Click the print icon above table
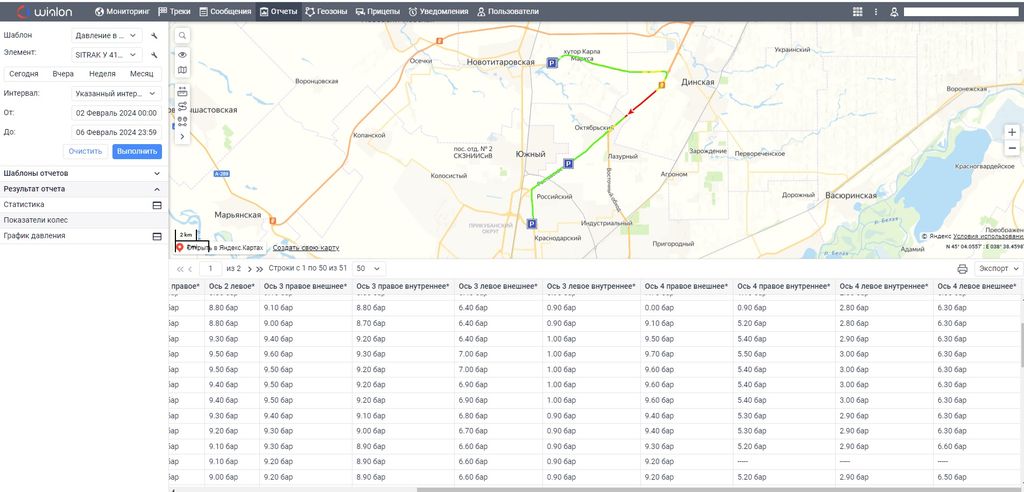 pos(962,269)
